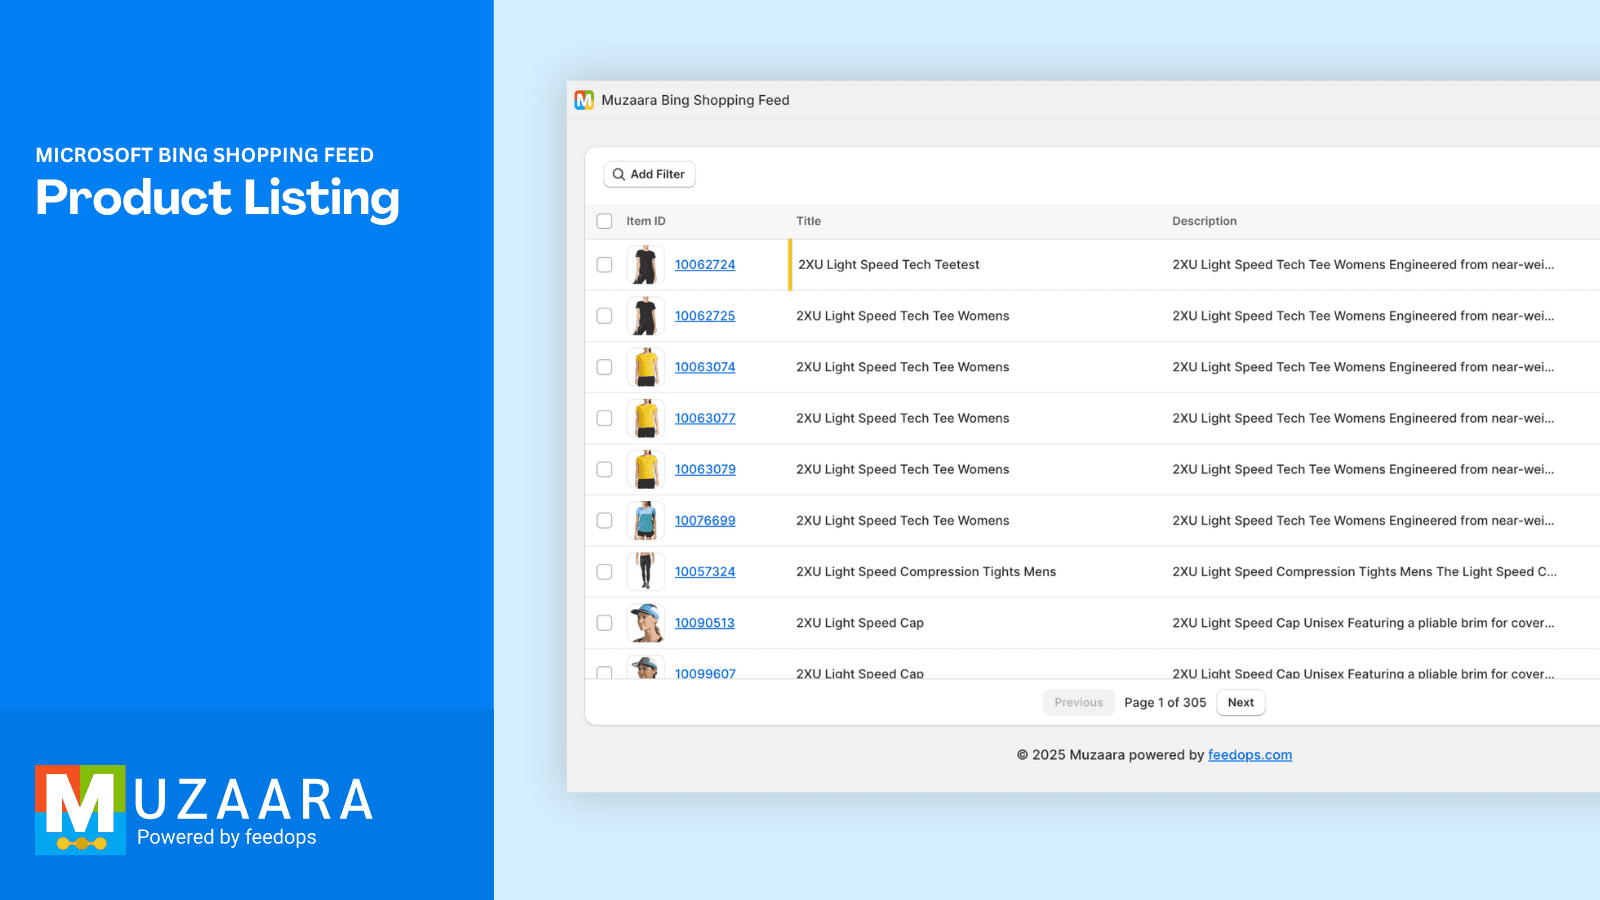The image size is (1600, 900).
Task: Click the tights thumbnail for item 10057324
Action: pos(645,572)
